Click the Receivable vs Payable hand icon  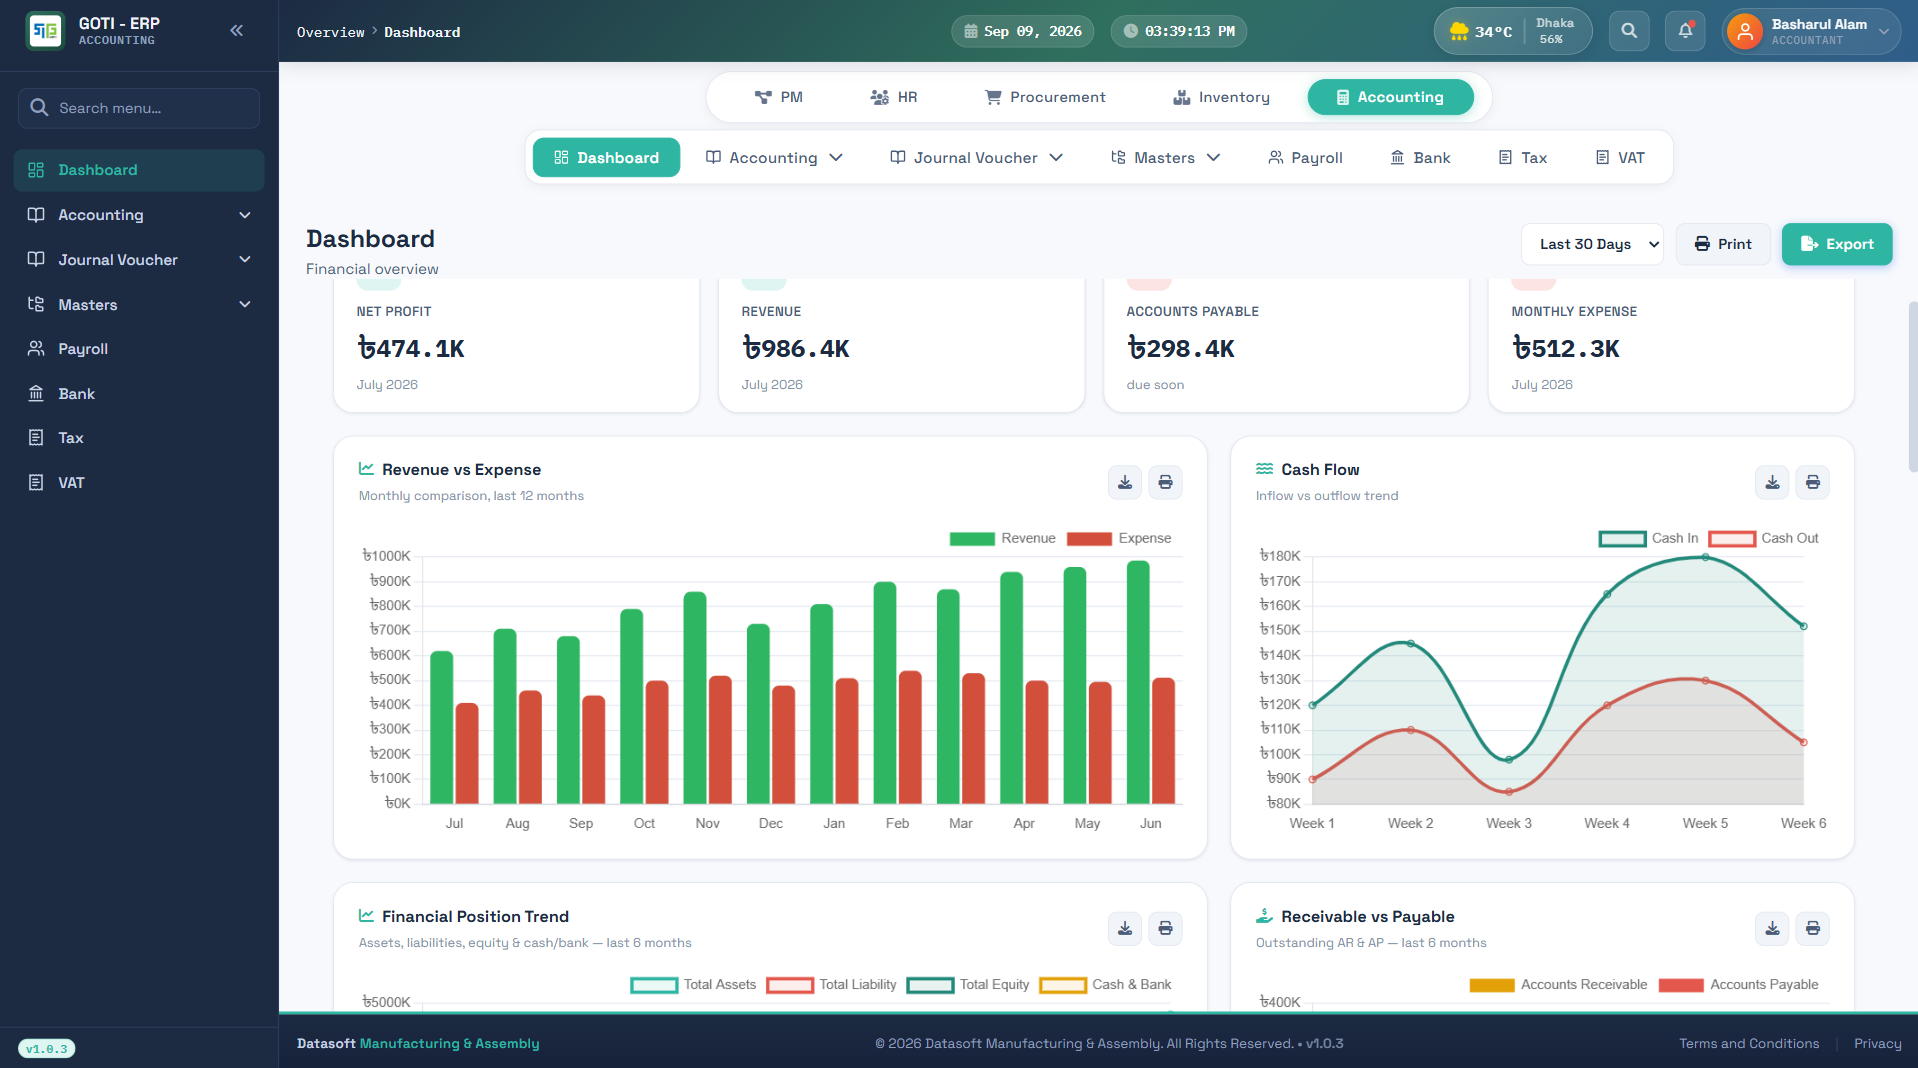coord(1264,916)
